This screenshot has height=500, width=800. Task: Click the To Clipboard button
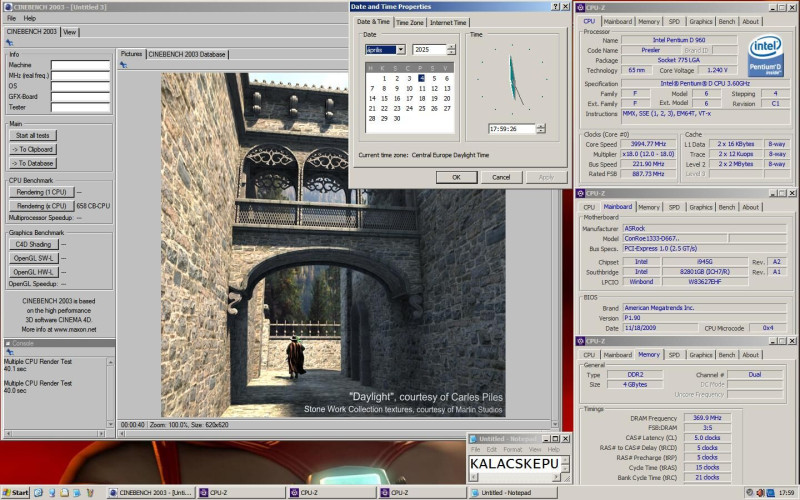pos(33,149)
